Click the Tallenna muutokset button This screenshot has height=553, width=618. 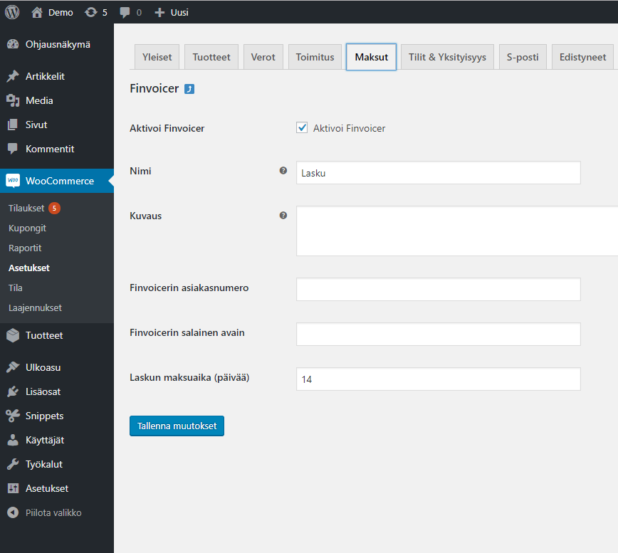click(177, 426)
